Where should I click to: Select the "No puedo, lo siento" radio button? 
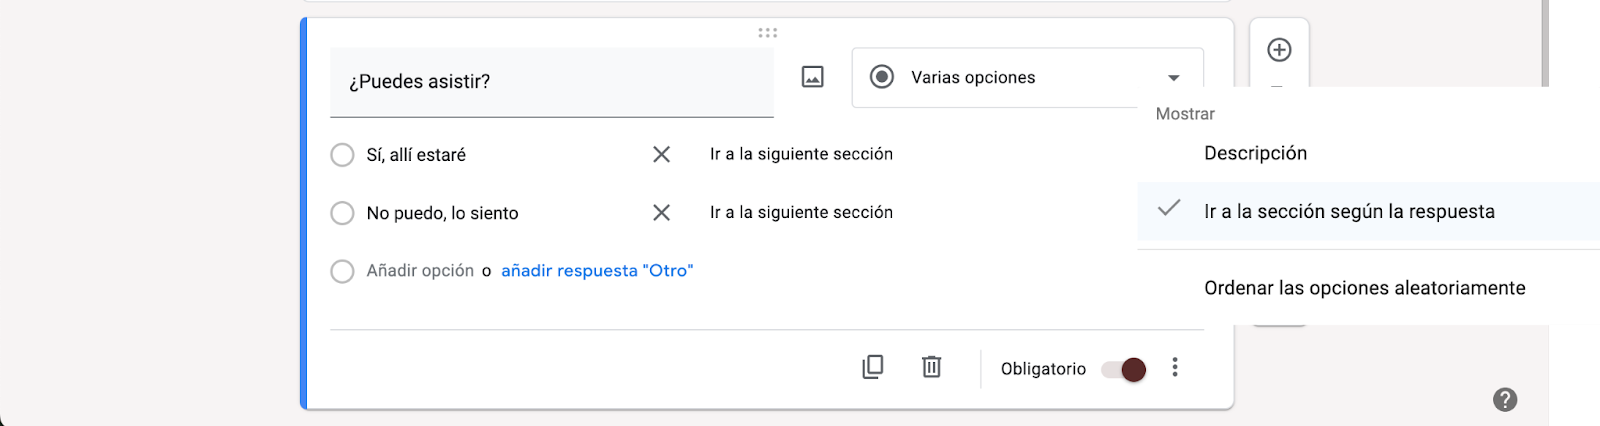point(342,213)
